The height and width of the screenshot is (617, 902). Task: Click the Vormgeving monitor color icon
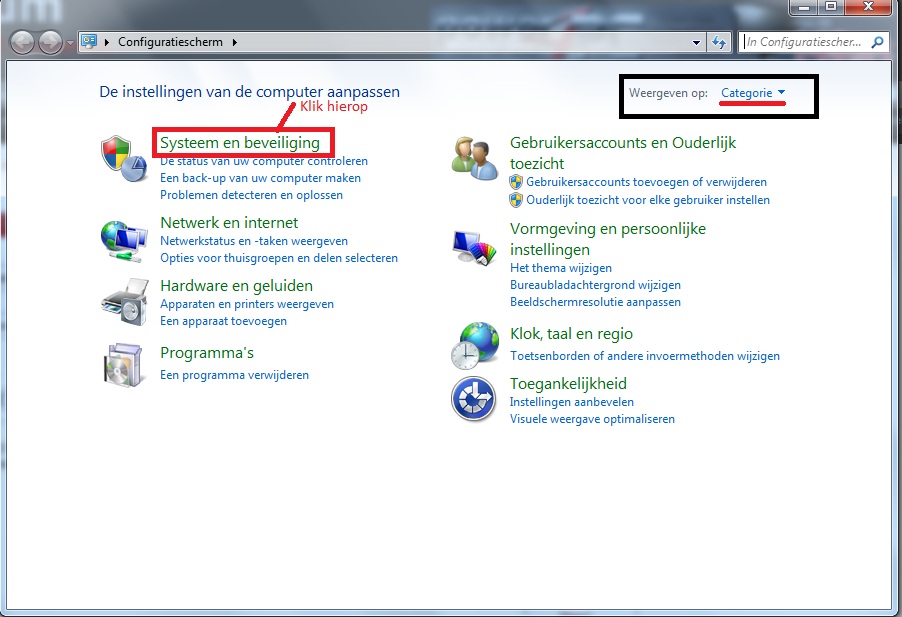coord(475,247)
